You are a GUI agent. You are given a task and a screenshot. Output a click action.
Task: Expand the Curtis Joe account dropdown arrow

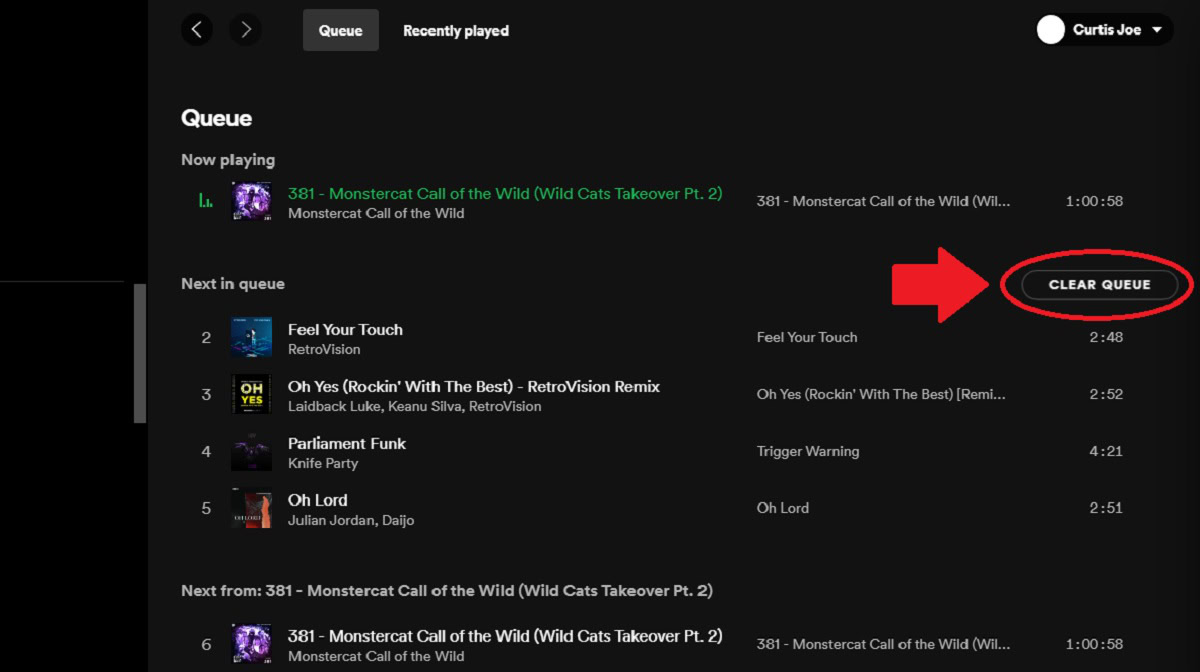click(1157, 30)
